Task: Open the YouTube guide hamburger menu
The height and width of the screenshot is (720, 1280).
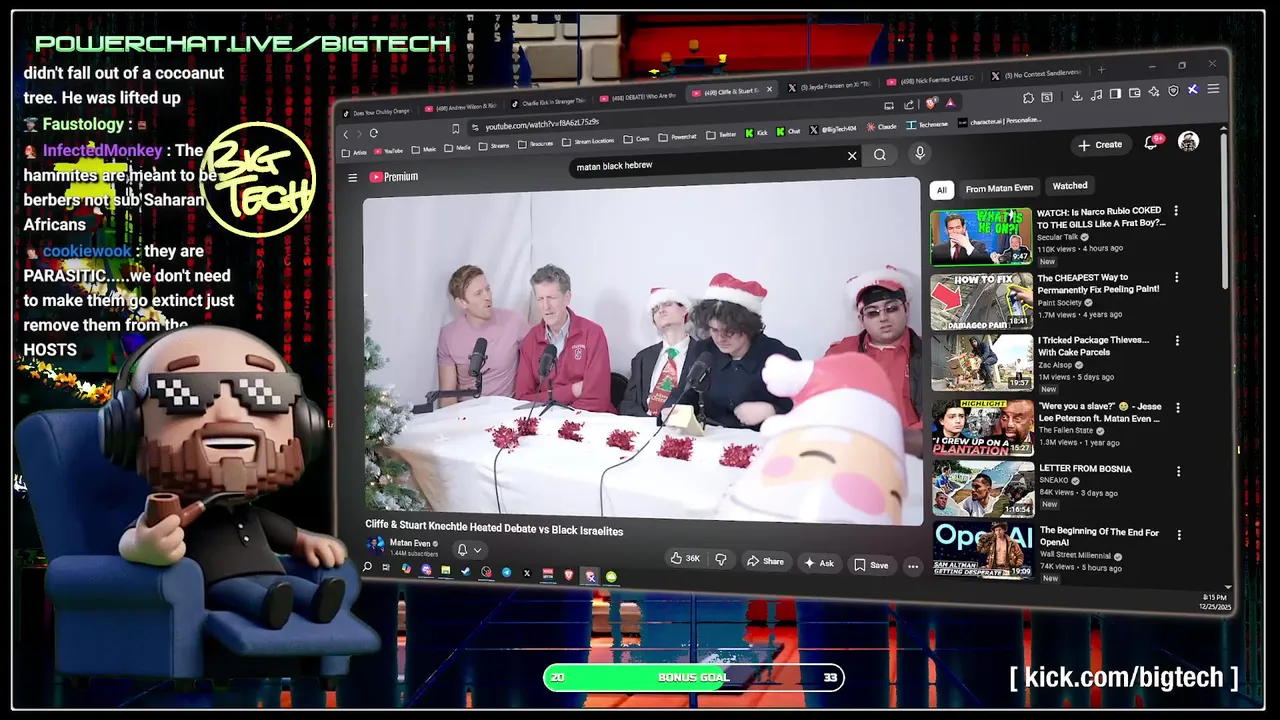Action: (352, 177)
